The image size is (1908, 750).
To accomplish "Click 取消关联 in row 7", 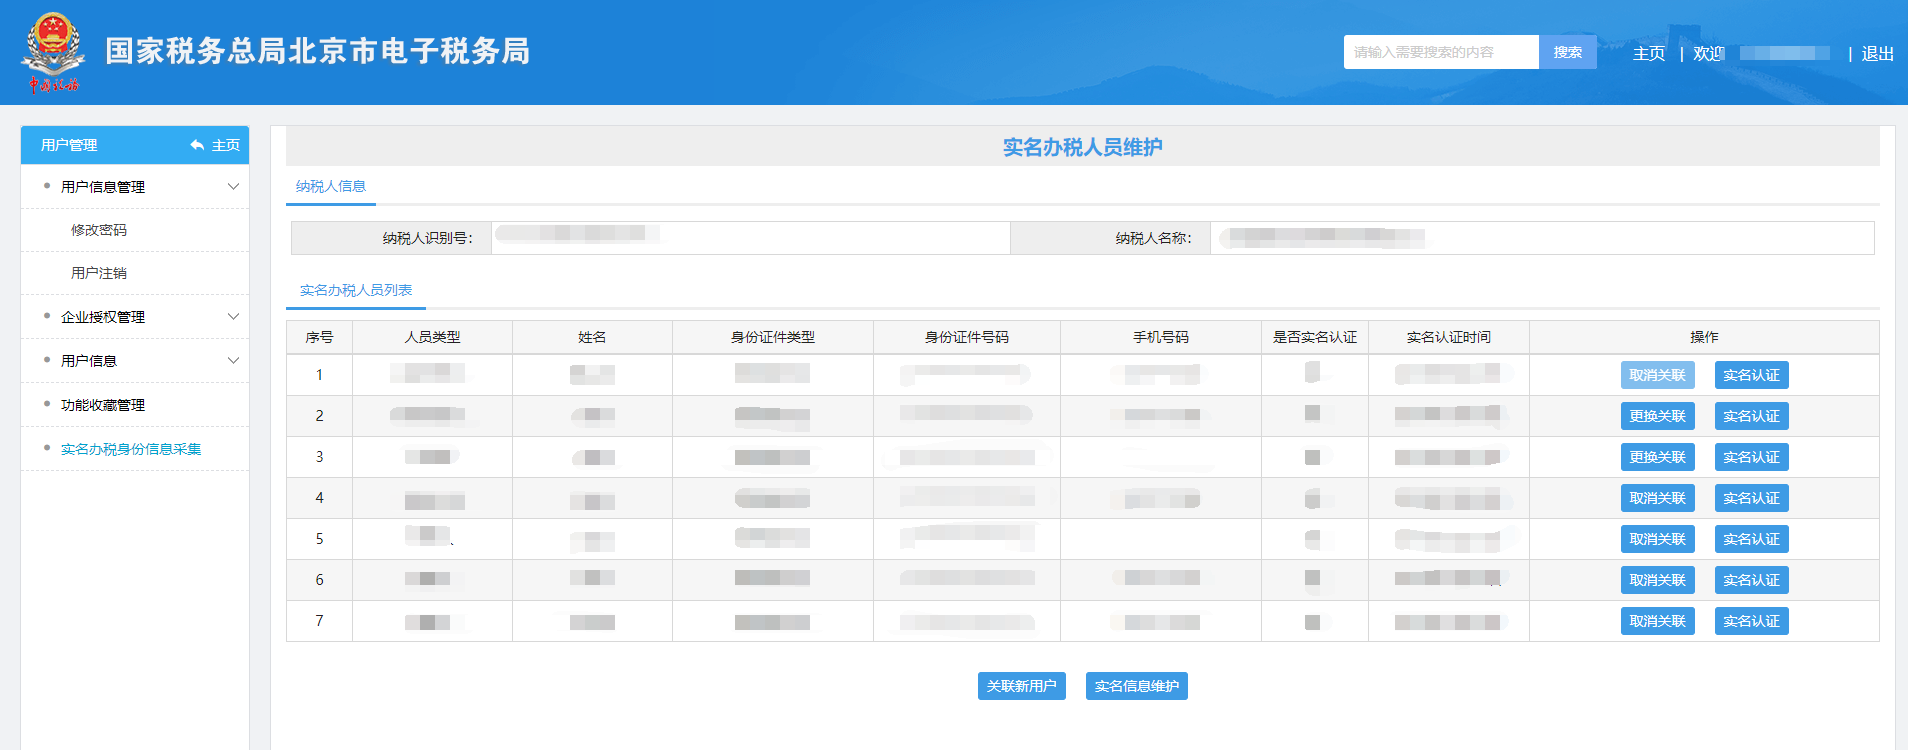I will pos(1658,621).
